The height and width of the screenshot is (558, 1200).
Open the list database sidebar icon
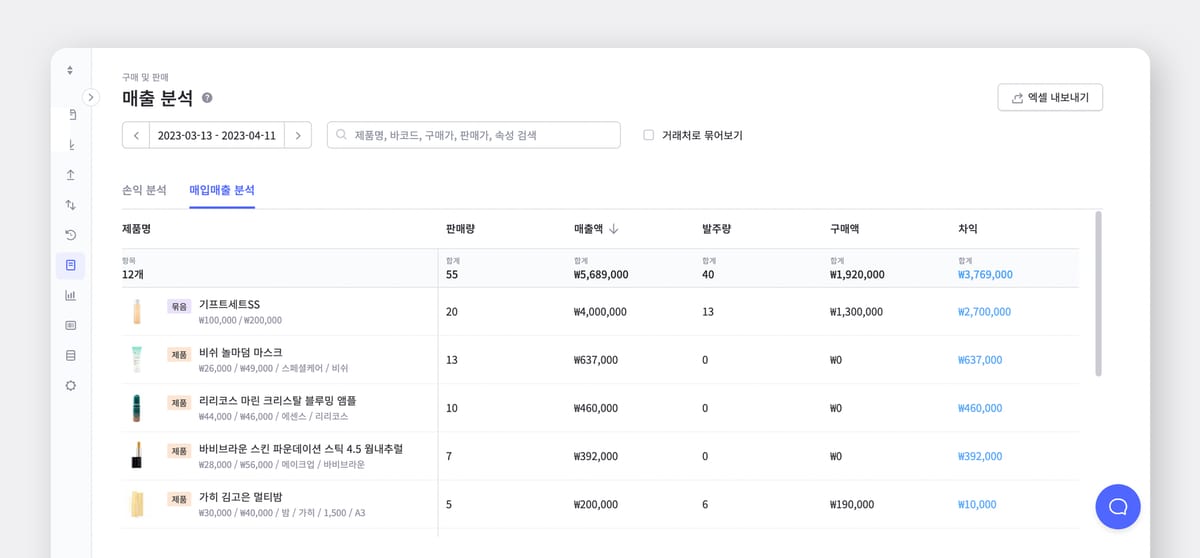[x=71, y=355]
